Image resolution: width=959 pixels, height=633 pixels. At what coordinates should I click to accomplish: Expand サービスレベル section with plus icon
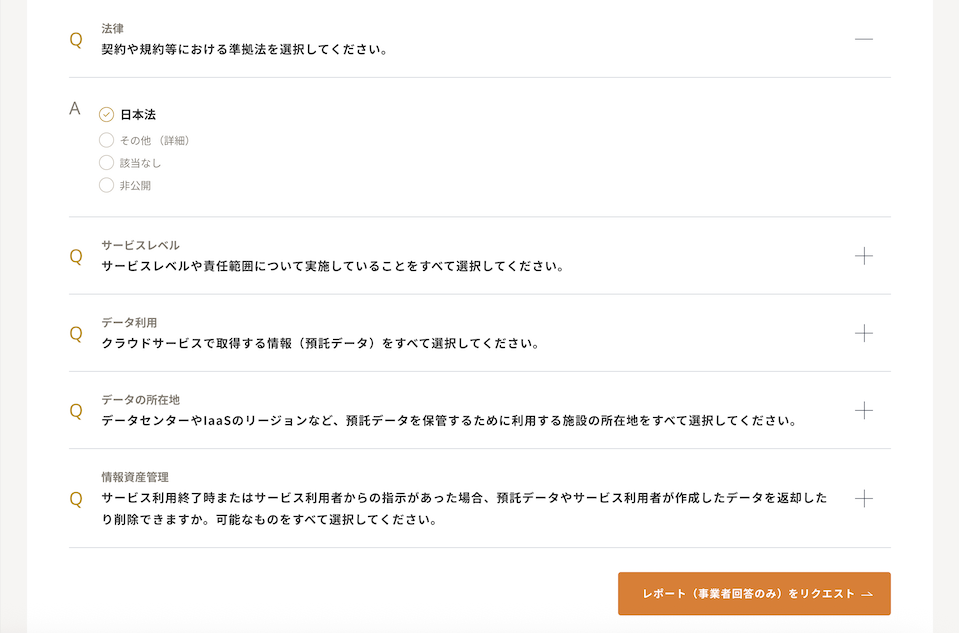click(x=864, y=256)
